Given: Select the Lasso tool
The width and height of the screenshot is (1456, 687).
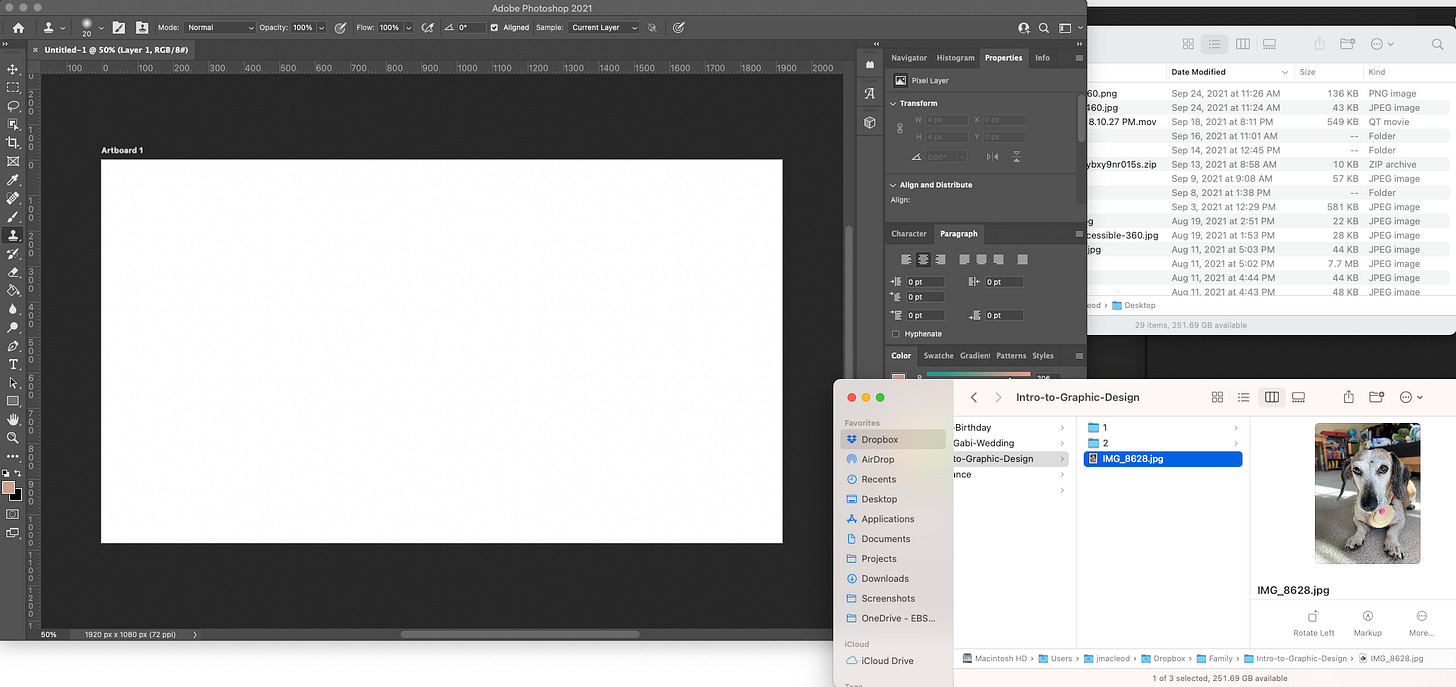Looking at the screenshot, I should 13,106.
